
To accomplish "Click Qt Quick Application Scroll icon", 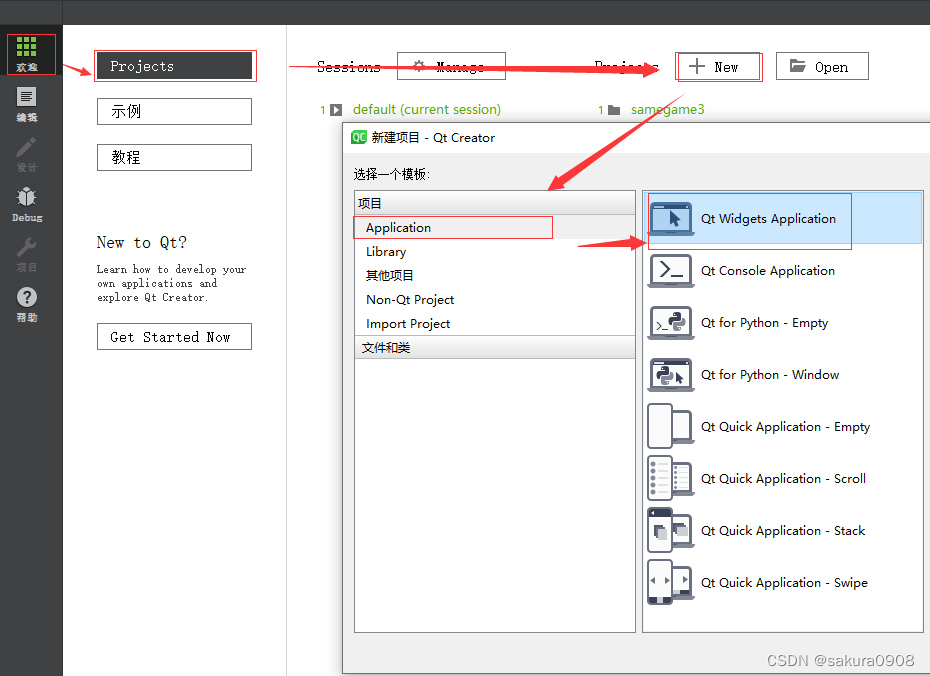I will (671, 479).
